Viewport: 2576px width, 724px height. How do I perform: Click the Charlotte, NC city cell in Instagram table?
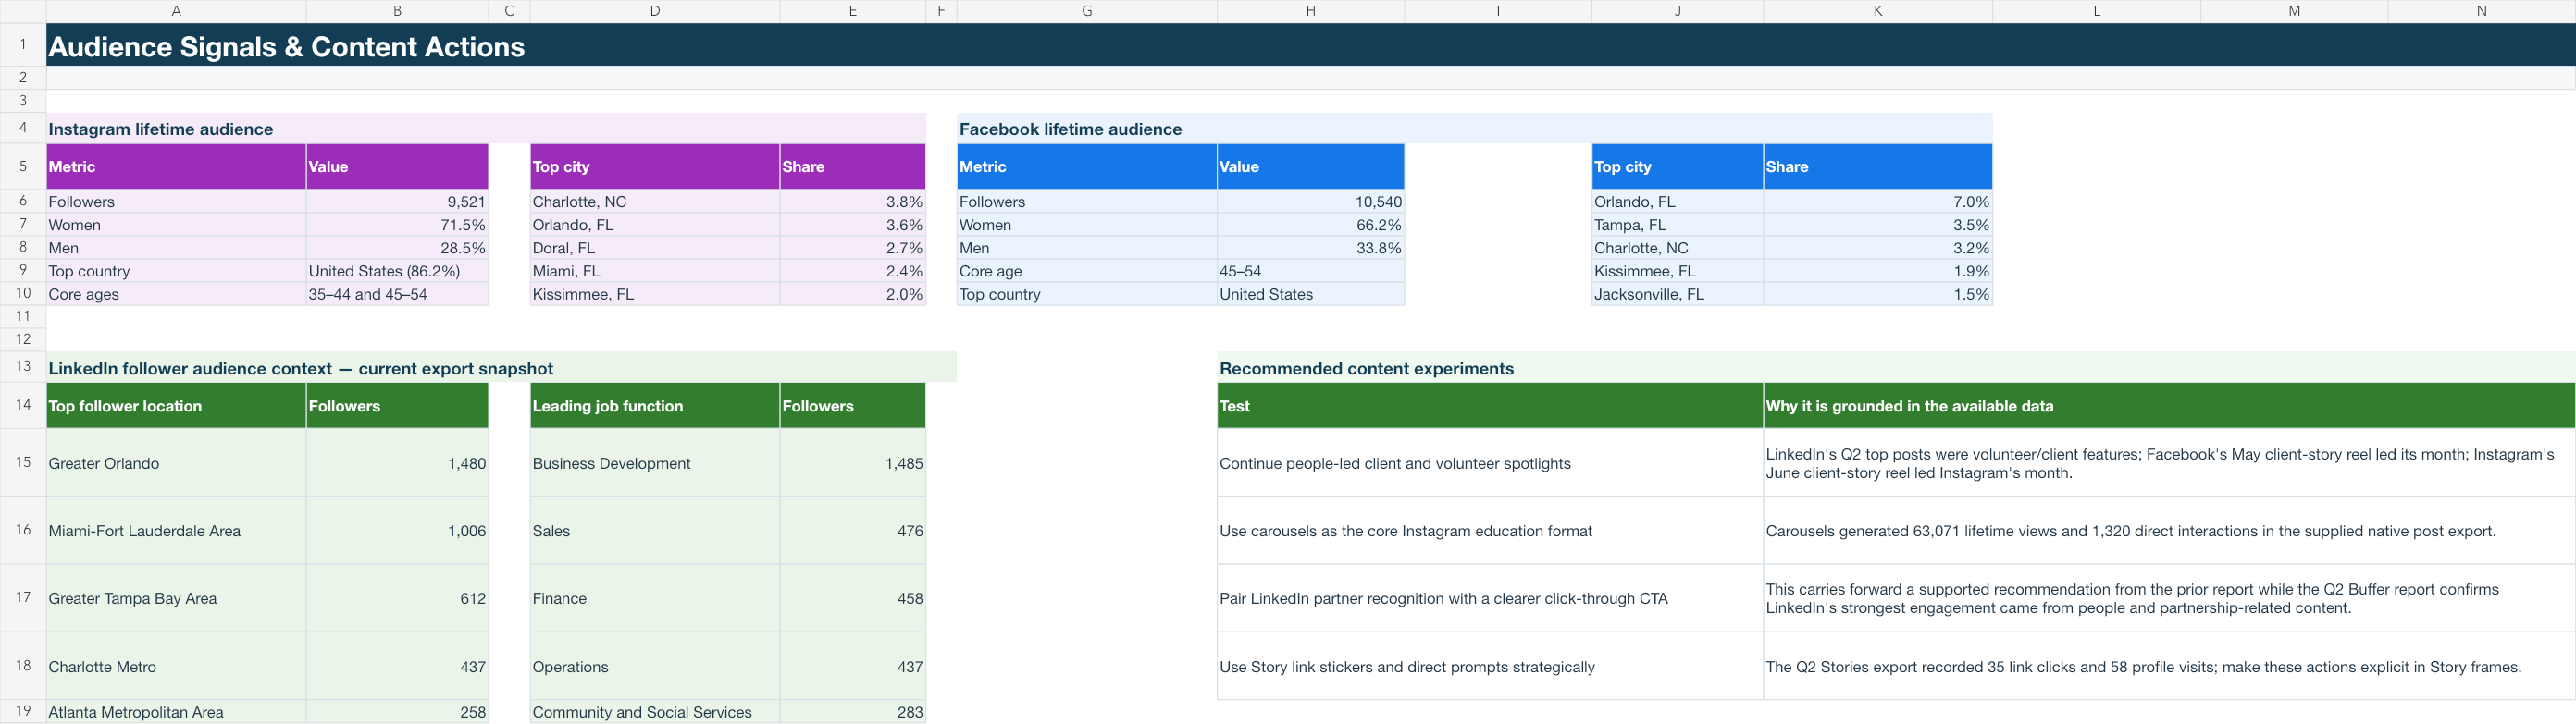tap(655, 201)
